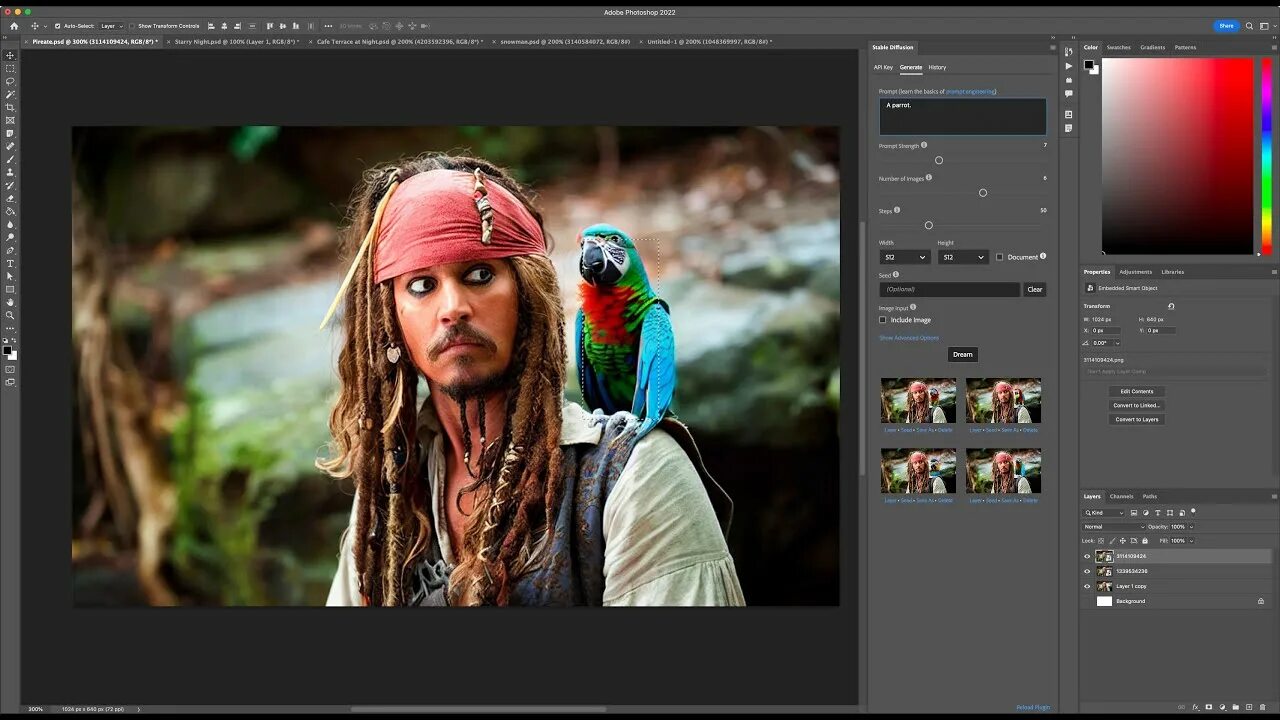
Task: Hide the Layer 1 copy layer
Action: 1087,586
